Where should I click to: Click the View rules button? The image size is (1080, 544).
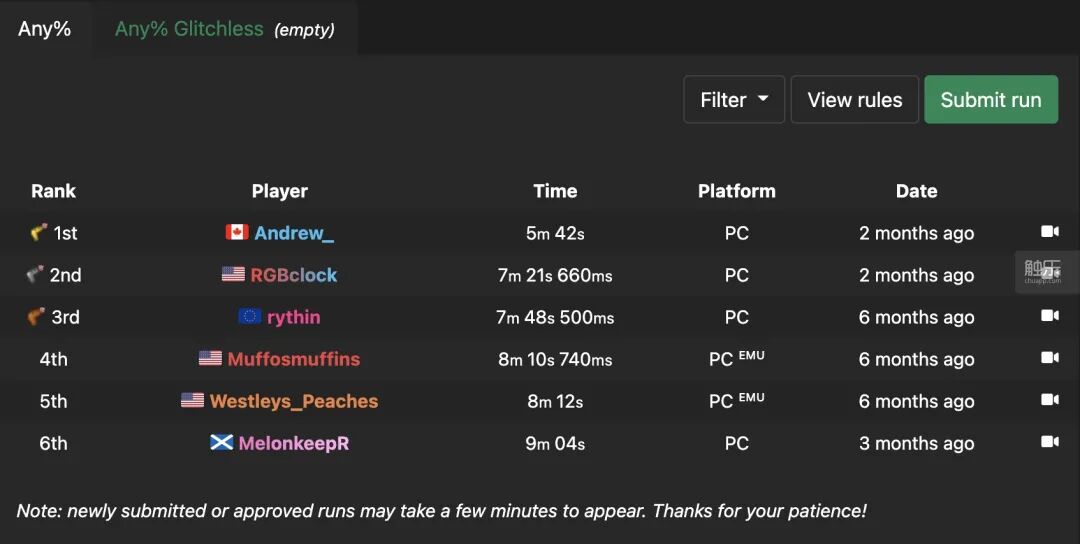point(854,100)
